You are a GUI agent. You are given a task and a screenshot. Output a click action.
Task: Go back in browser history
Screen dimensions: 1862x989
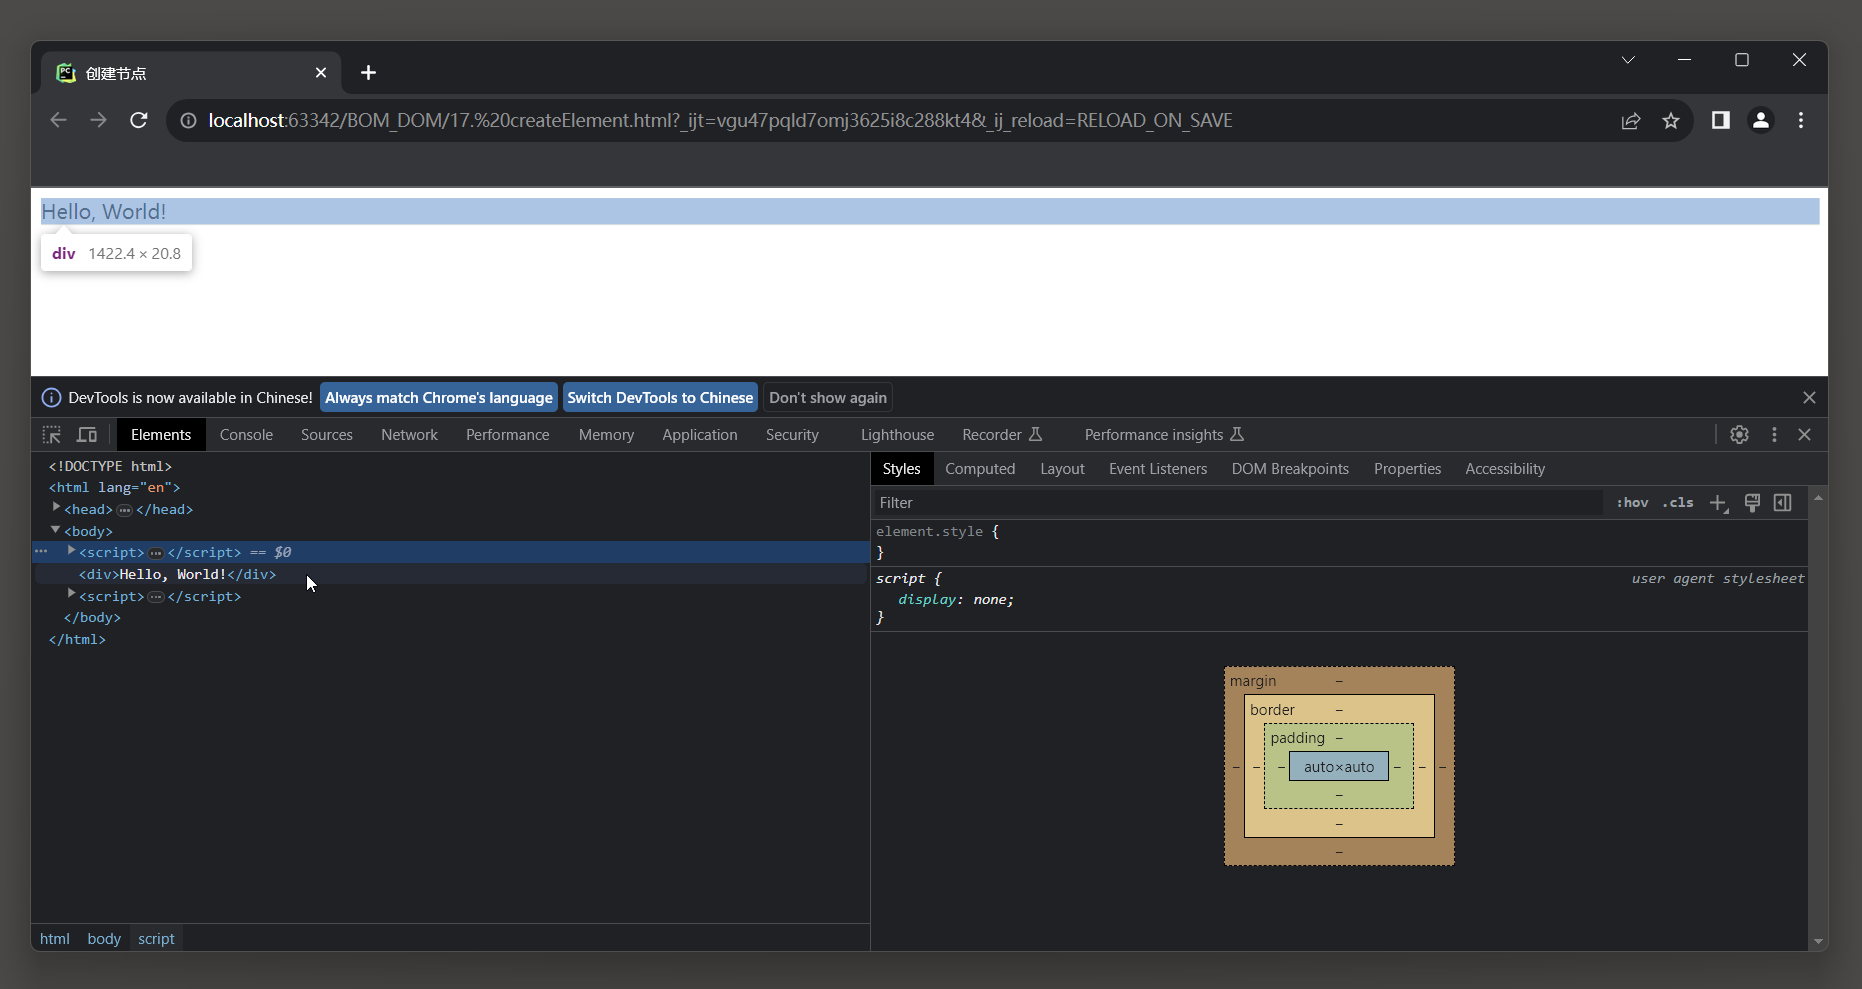click(58, 120)
